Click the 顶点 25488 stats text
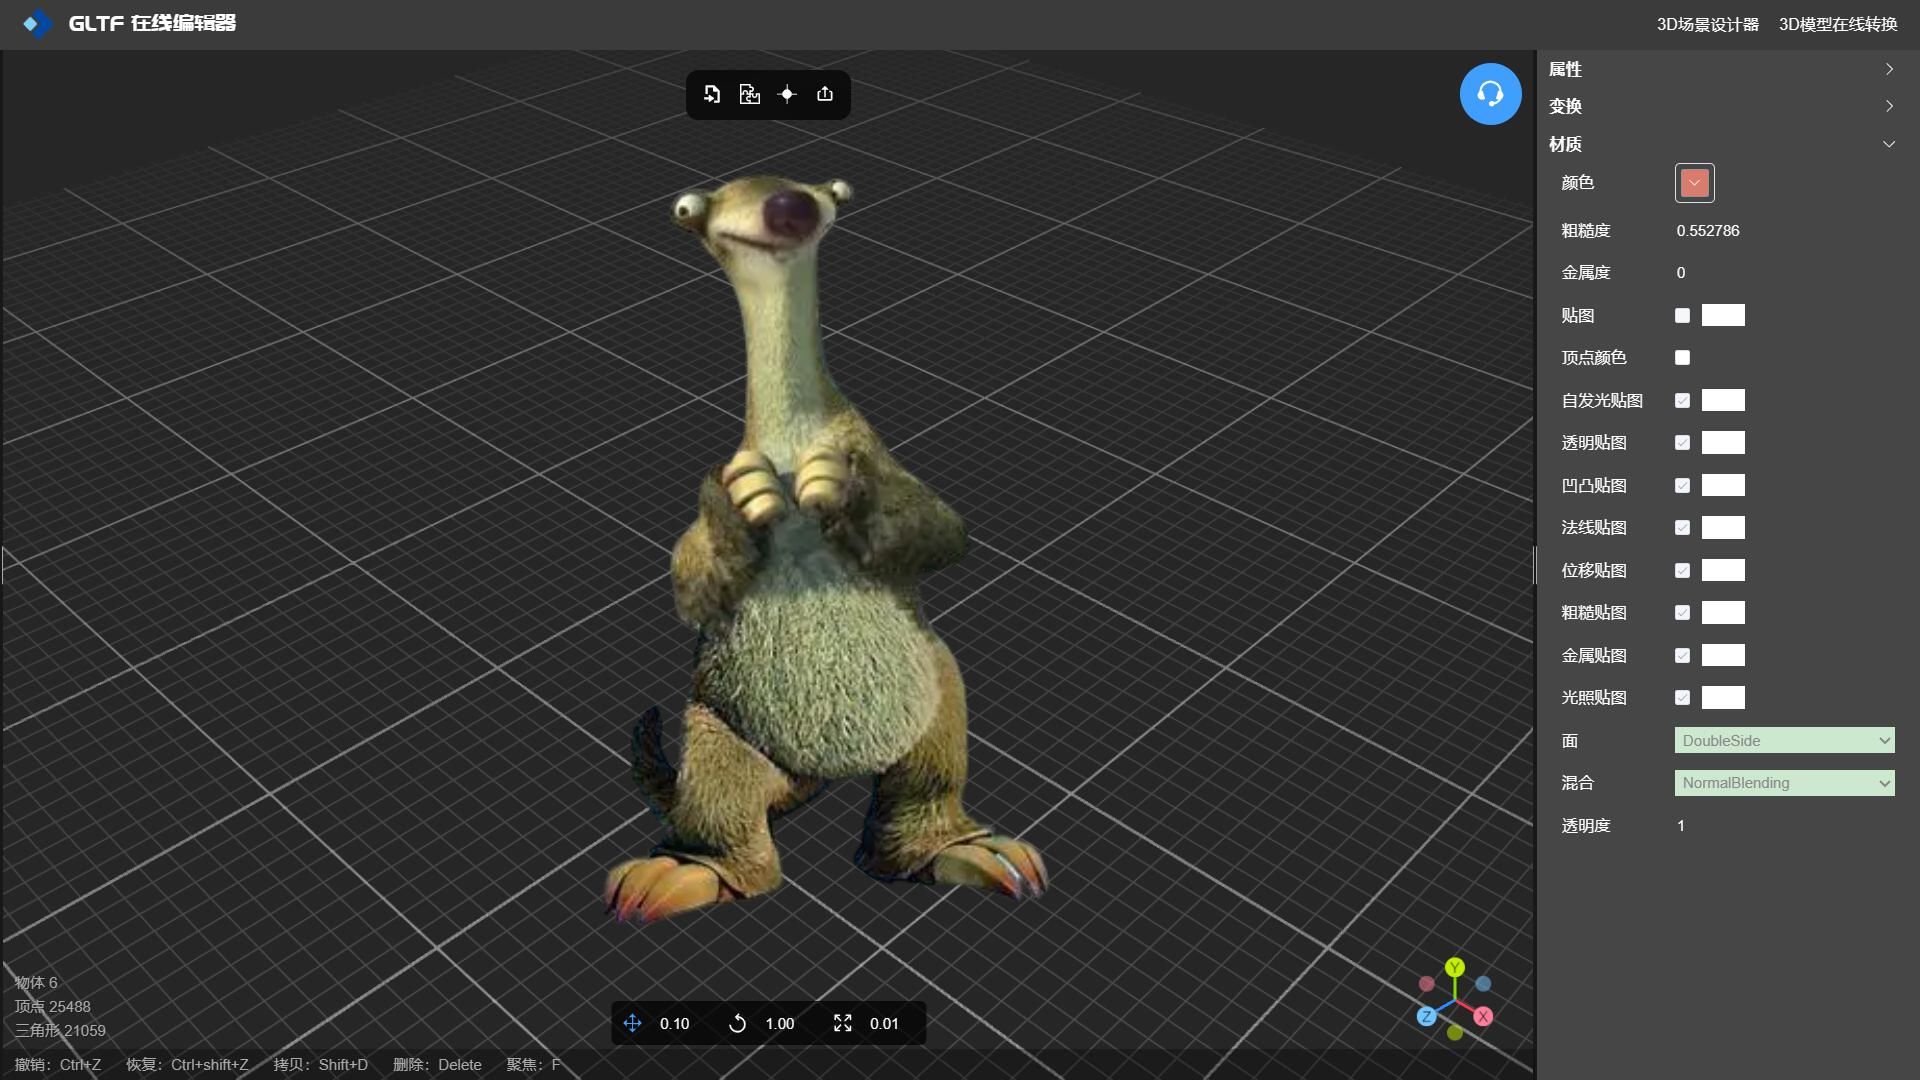 pyautogui.click(x=52, y=1006)
